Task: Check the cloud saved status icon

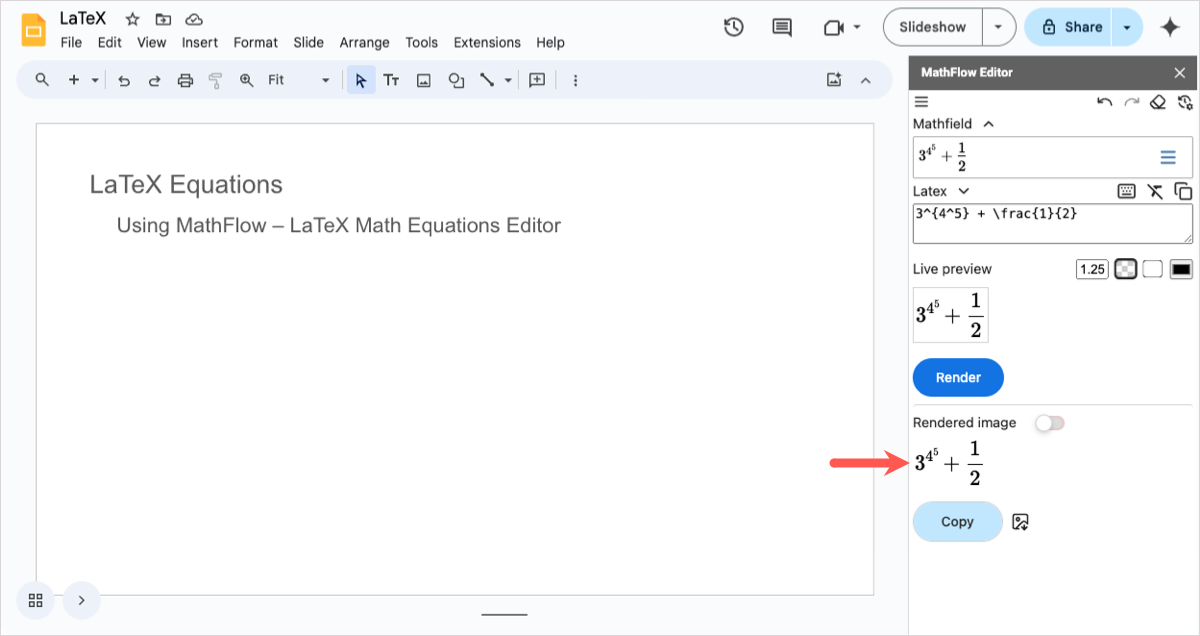Action: pos(195,19)
